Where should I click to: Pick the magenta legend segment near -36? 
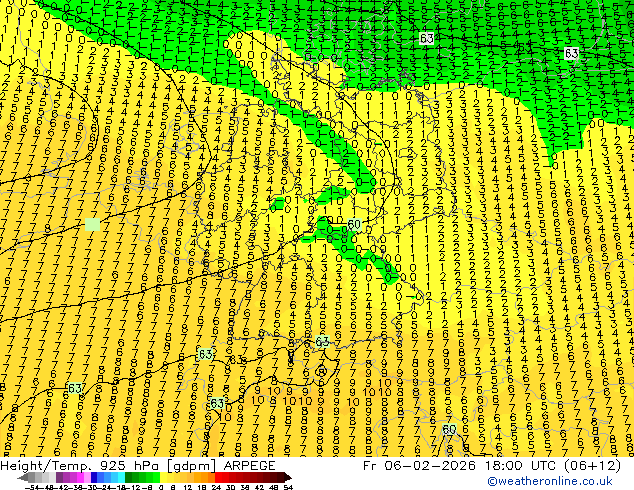pos(80,477)
